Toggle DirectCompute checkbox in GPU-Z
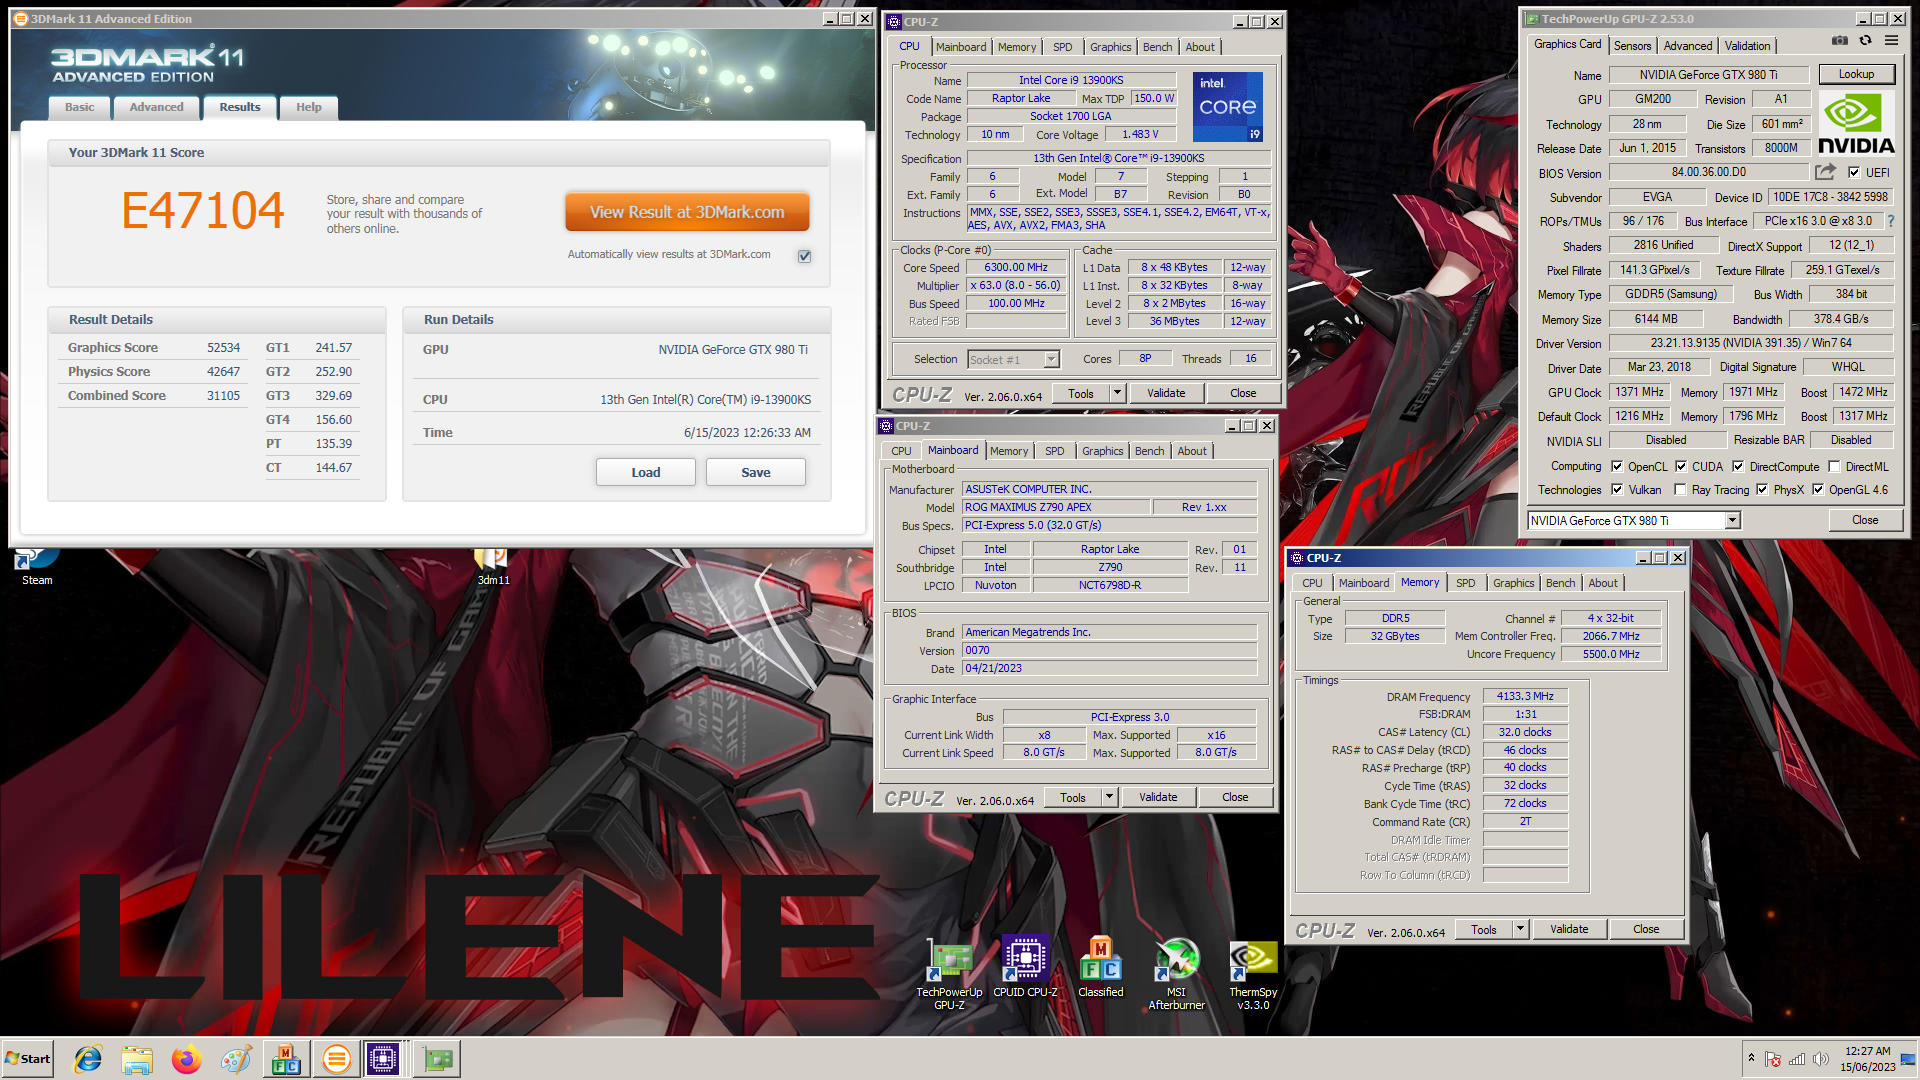The width and height of the screenshot is (1920, 1080). tap(1738, 466)
